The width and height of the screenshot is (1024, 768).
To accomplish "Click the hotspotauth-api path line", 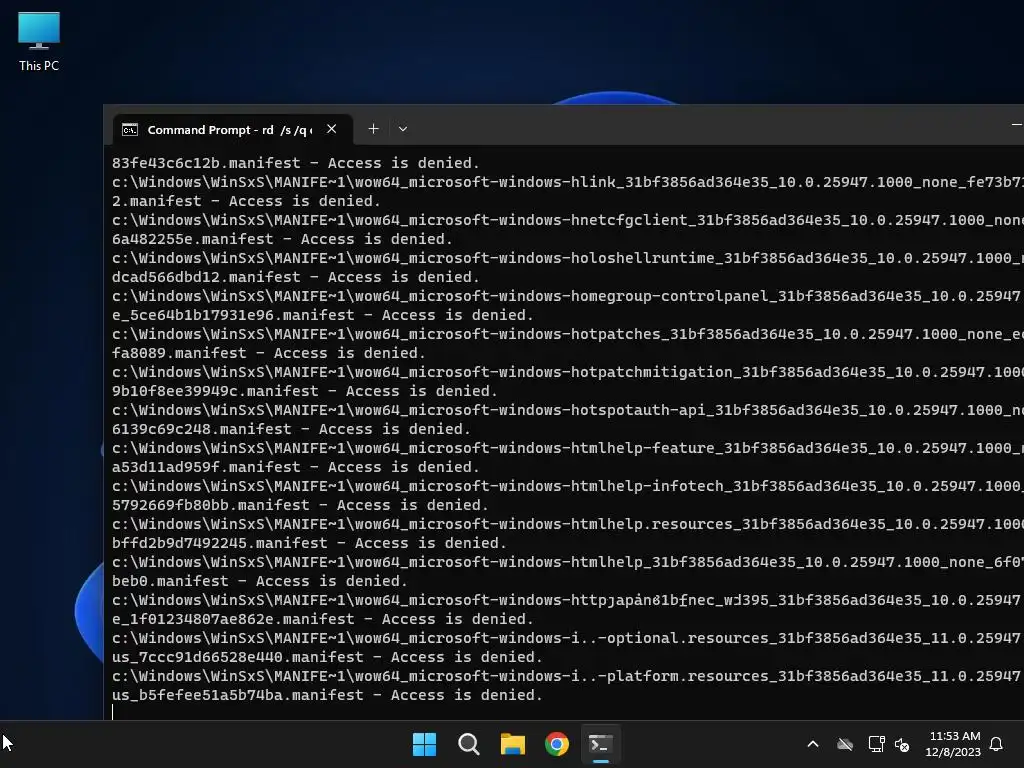I will [568, 410].
